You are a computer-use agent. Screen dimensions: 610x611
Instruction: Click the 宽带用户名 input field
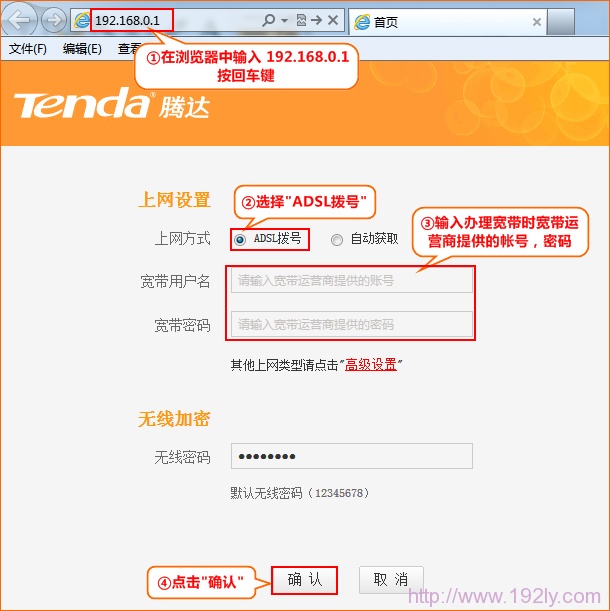(x=352, y=280)
